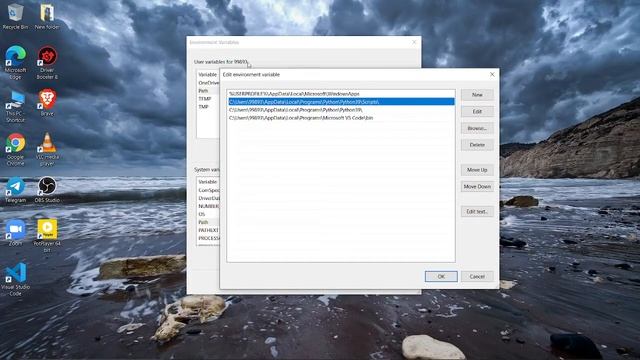Click the Browse... button

pyautogui.click(x=477, y=128)
